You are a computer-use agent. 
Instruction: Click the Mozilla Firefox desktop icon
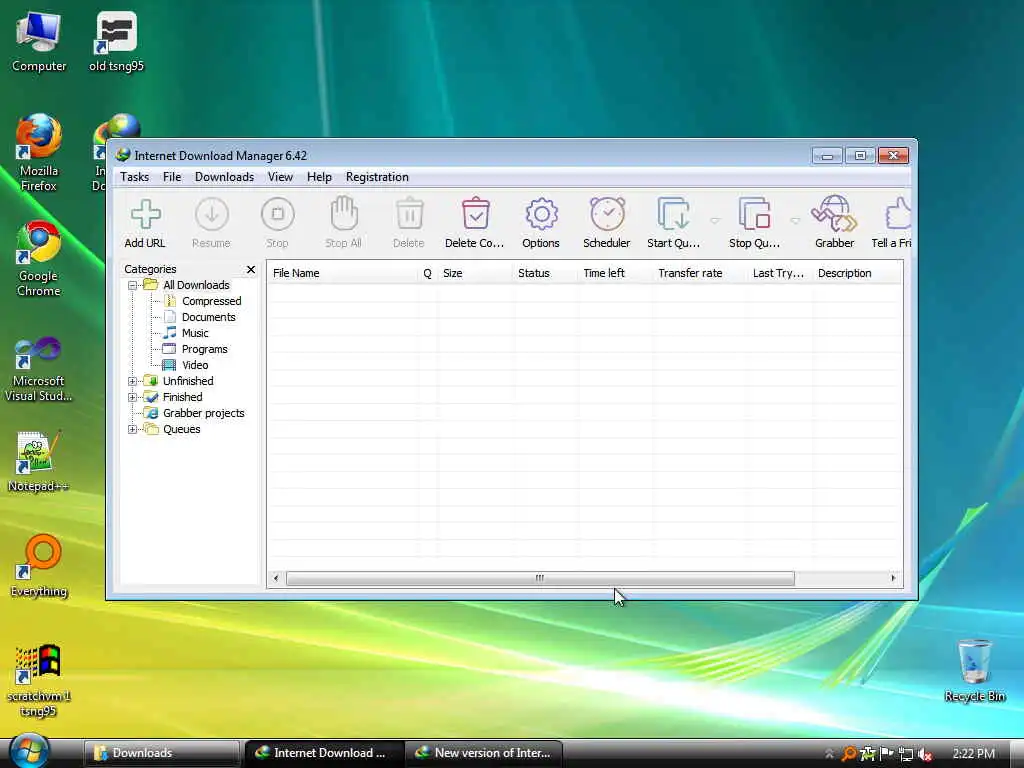pyautogui.click(x=39, y=153)
